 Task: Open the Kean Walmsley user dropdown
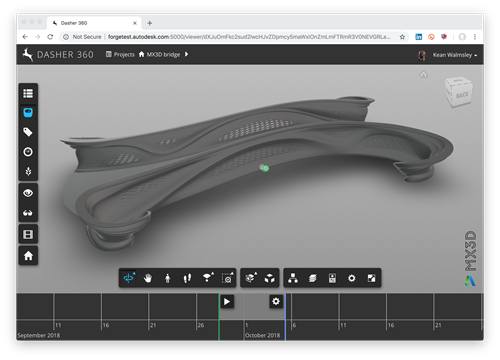455,55
